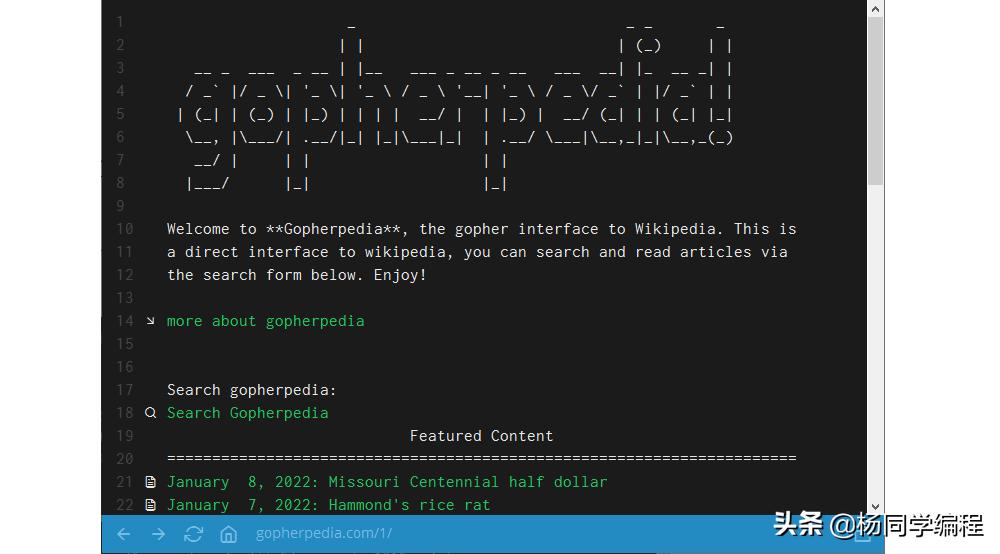Click the 'the search form below. Enjoy!' line

[x=297, y=275]
